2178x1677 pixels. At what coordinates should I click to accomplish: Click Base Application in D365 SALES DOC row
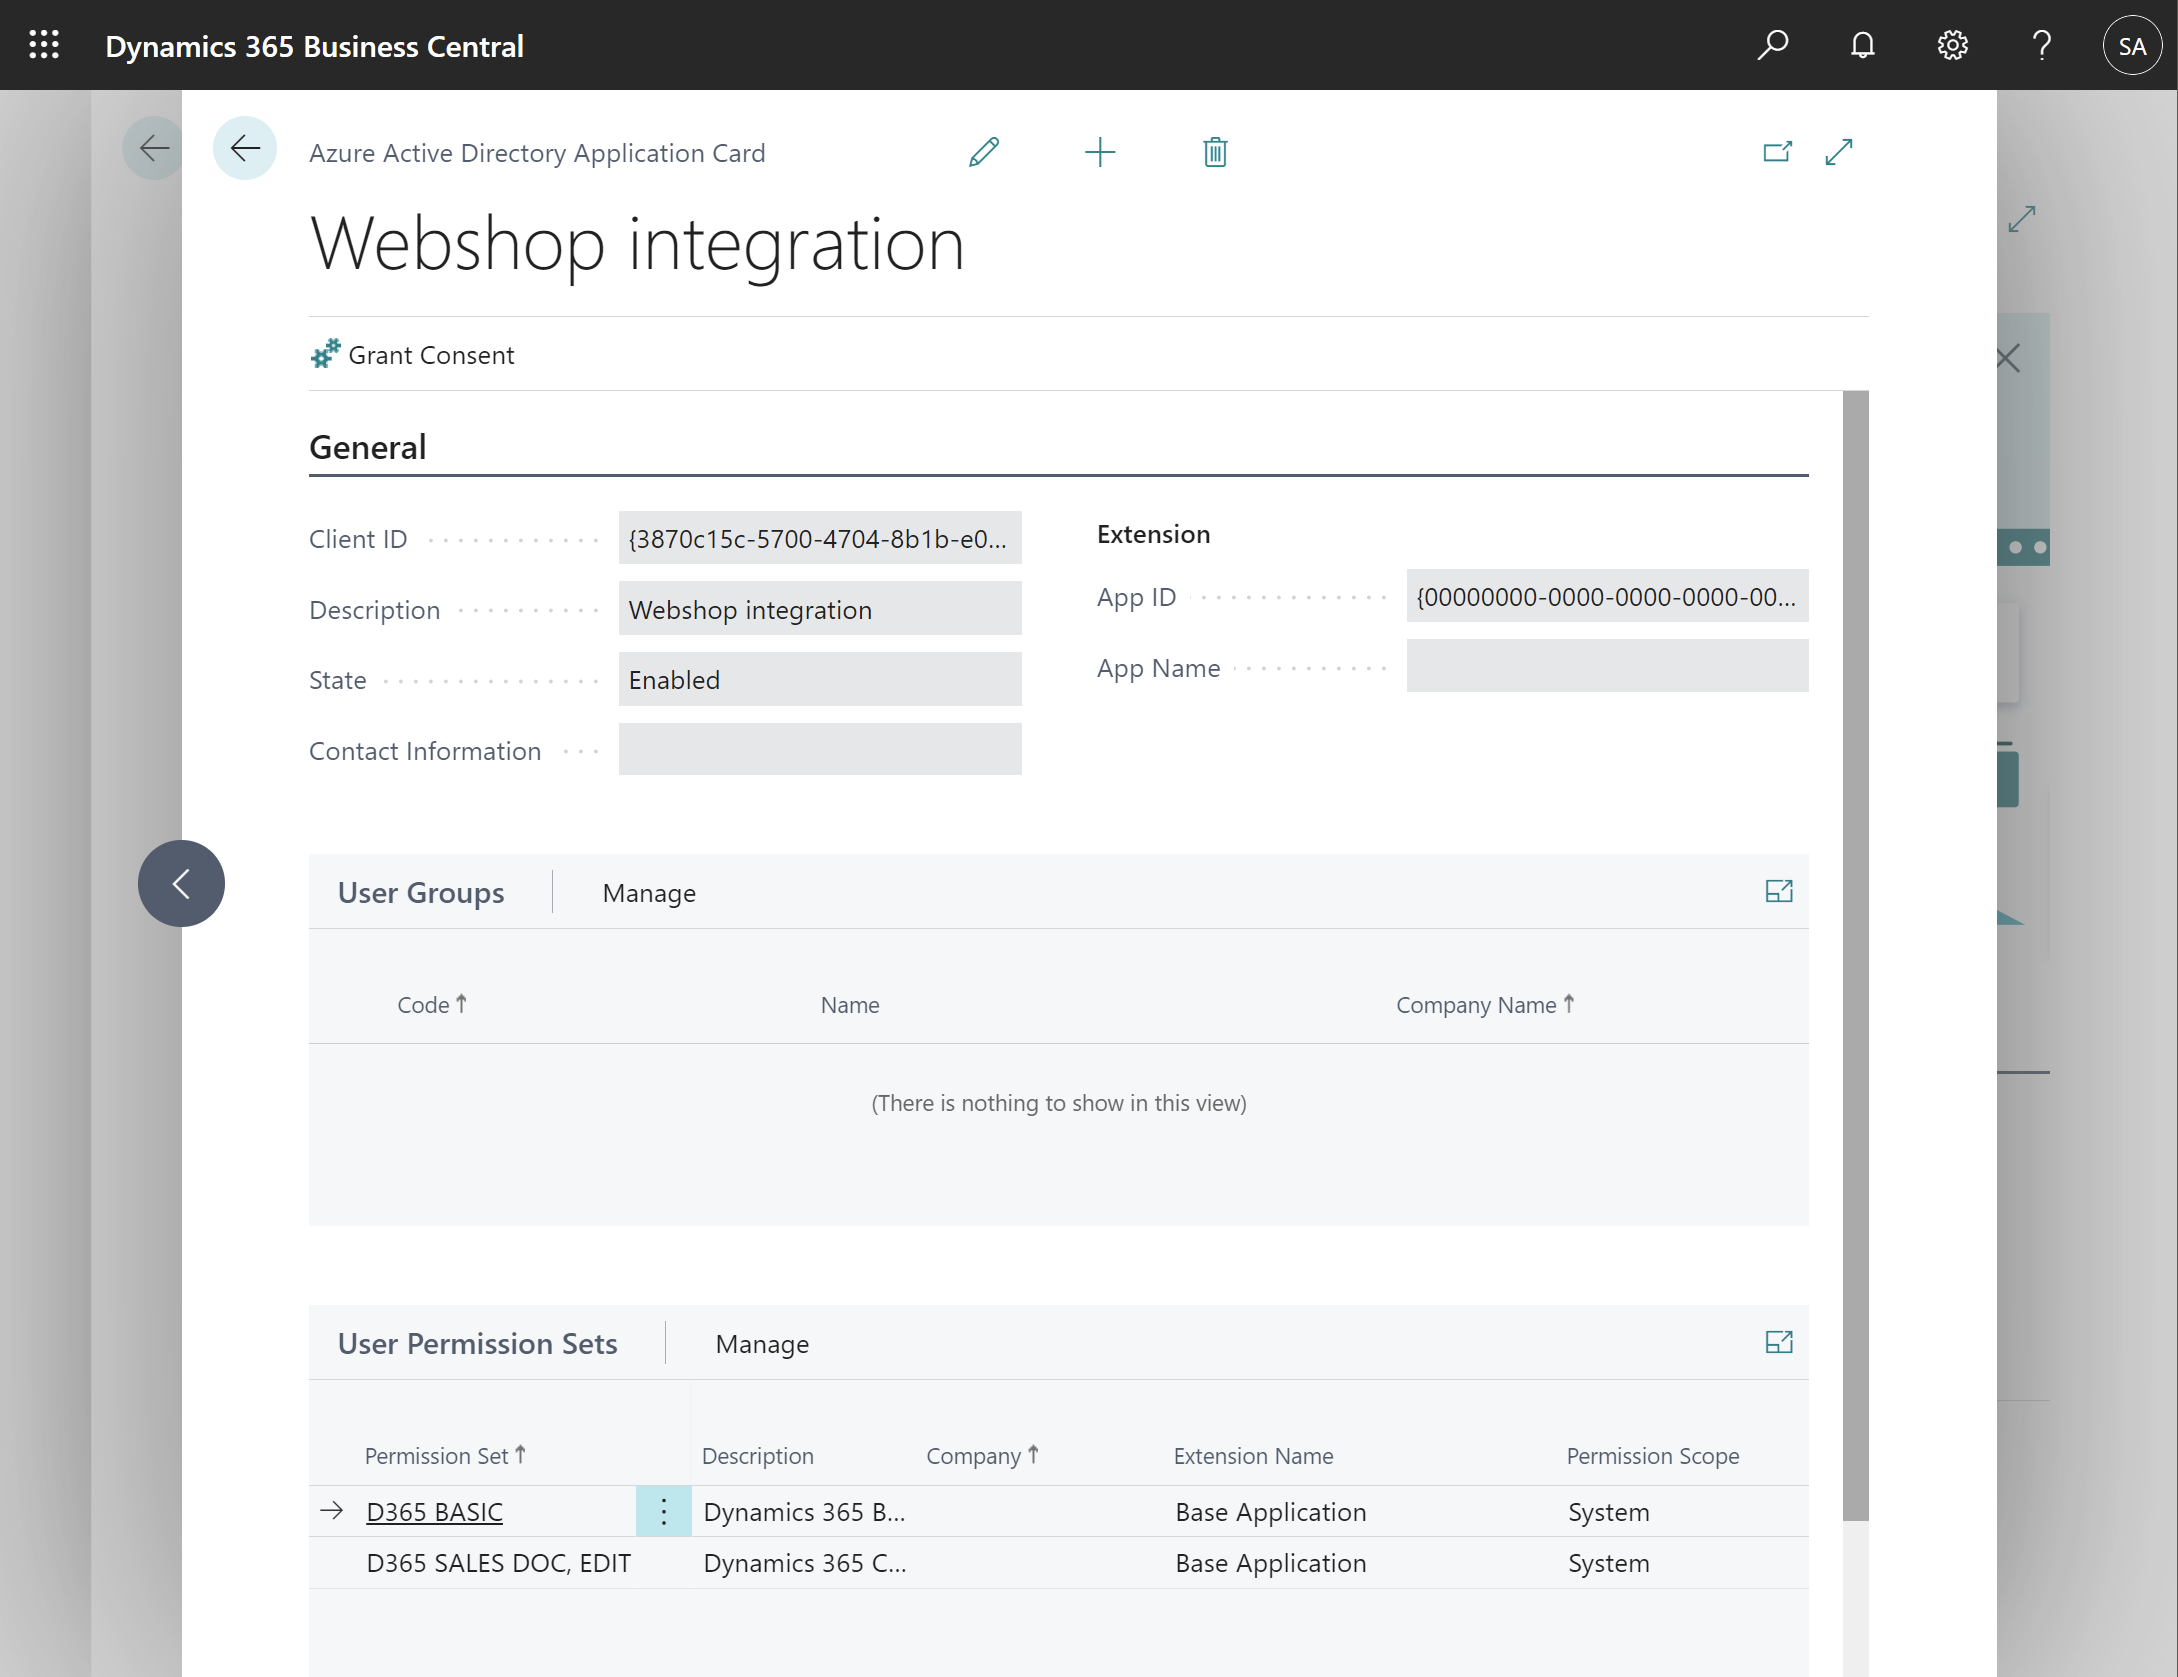point(1270,1563)
